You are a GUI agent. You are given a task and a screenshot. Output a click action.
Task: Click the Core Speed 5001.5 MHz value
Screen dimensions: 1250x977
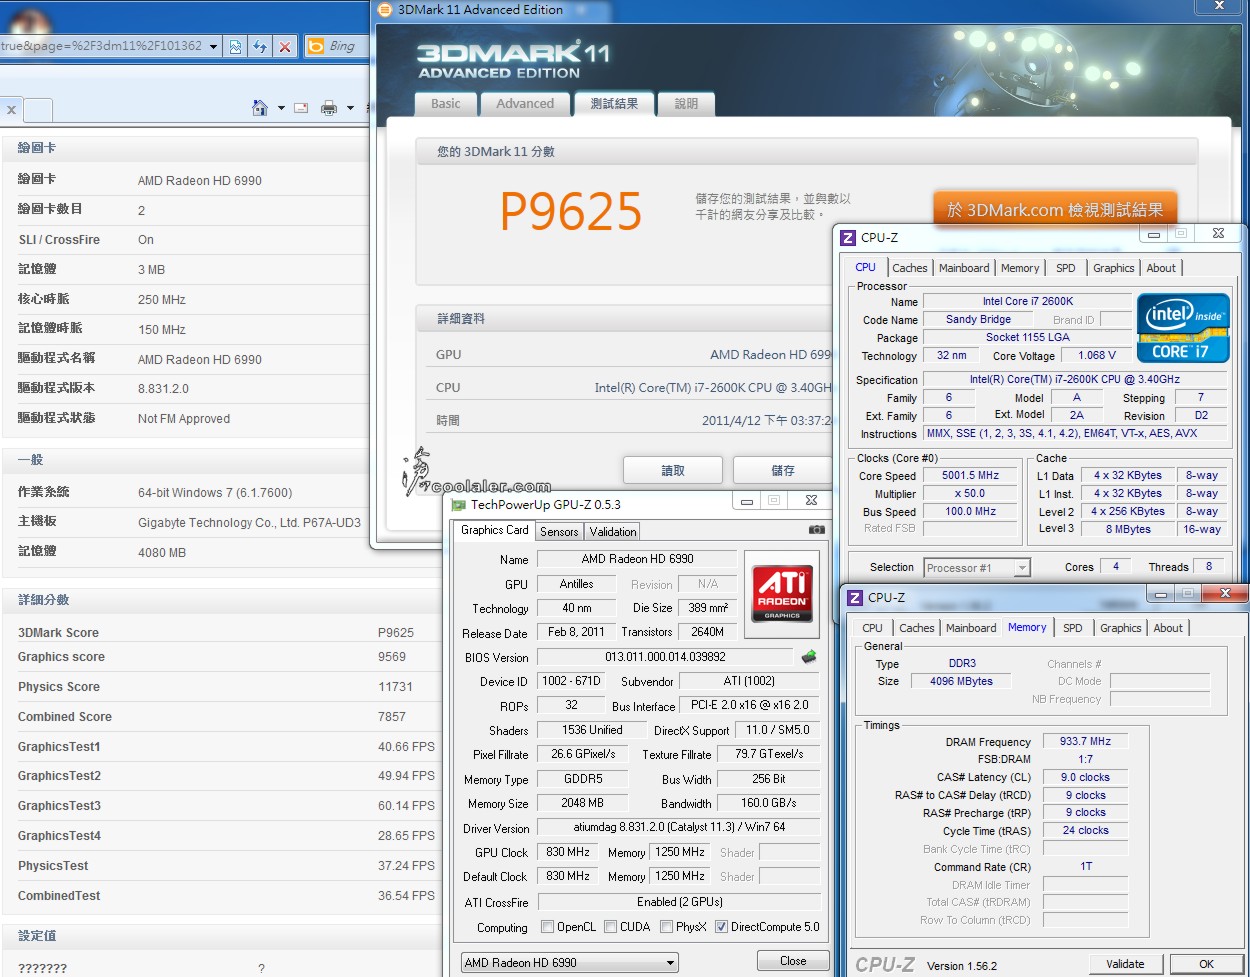click(971, 476)
